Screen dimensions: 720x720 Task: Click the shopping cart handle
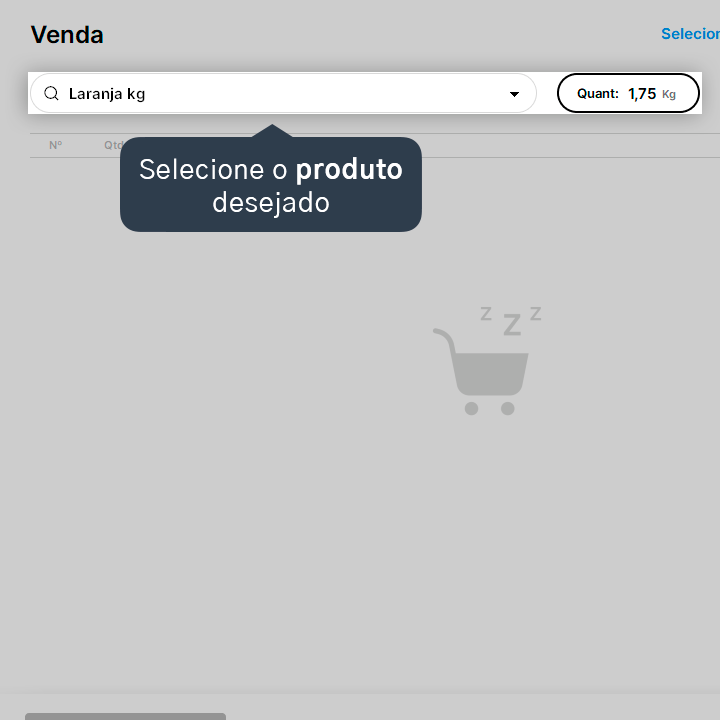point(444,339)
